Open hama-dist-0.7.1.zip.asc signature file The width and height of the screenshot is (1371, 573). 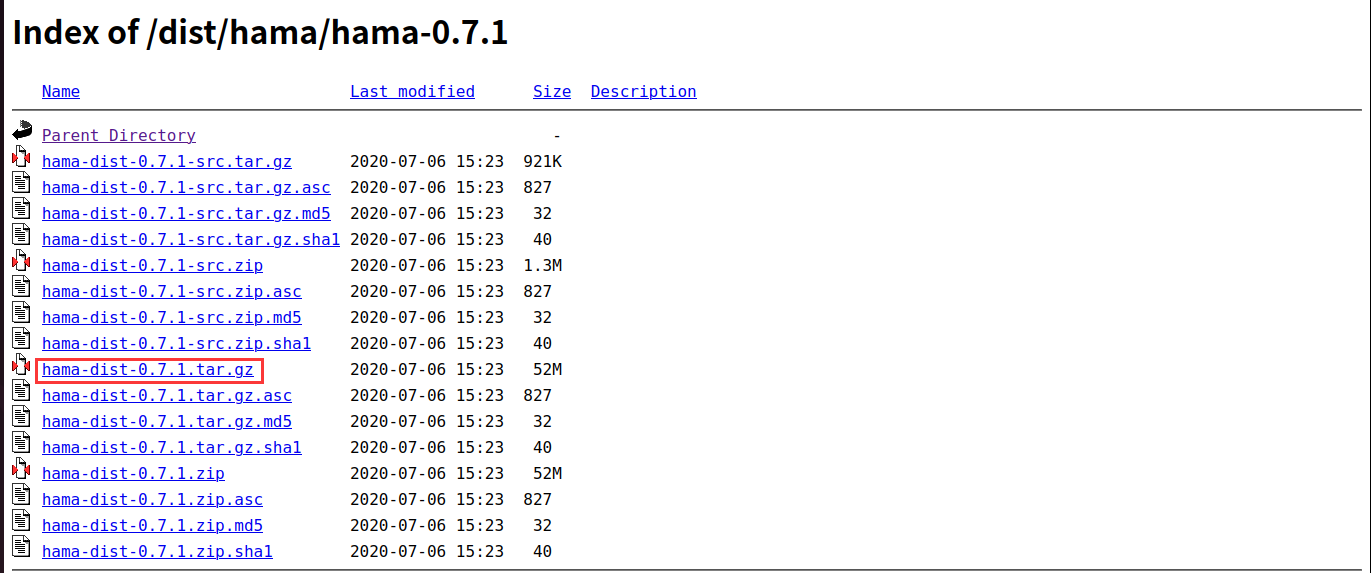click(x=152, y=499)
